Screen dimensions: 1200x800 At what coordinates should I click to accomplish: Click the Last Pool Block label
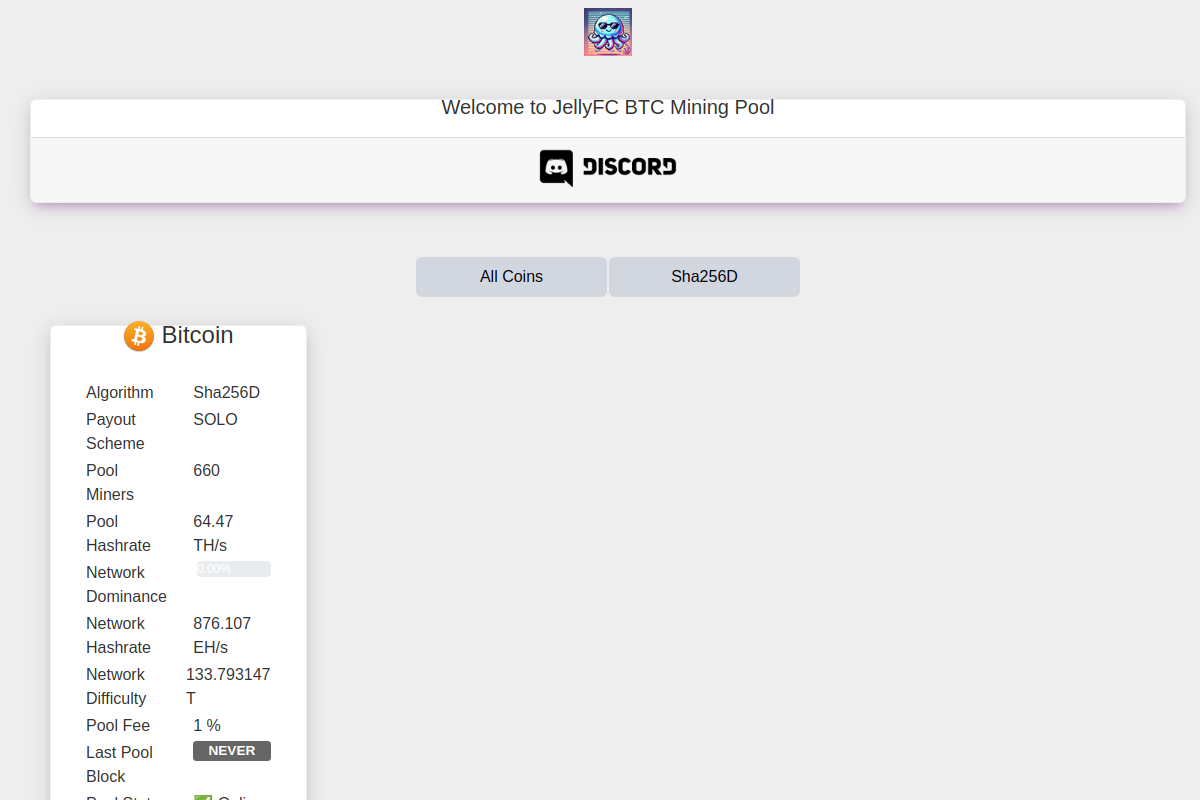coord(119,764)
